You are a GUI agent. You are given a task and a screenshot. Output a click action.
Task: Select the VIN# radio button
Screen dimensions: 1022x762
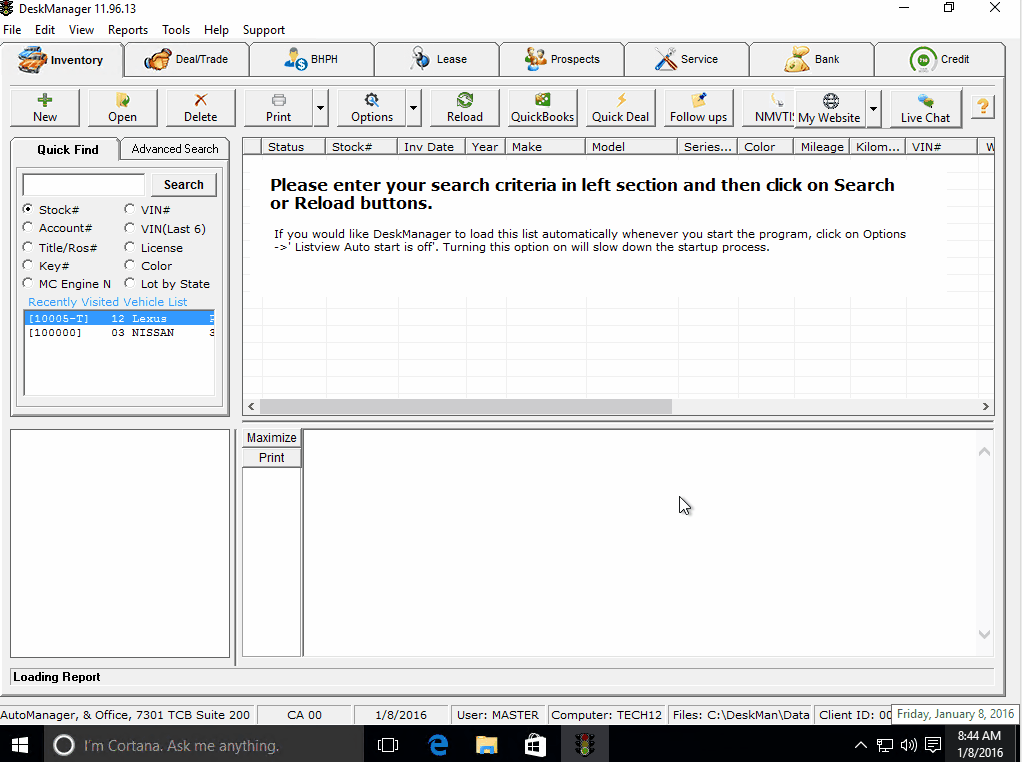pos(129,209)
